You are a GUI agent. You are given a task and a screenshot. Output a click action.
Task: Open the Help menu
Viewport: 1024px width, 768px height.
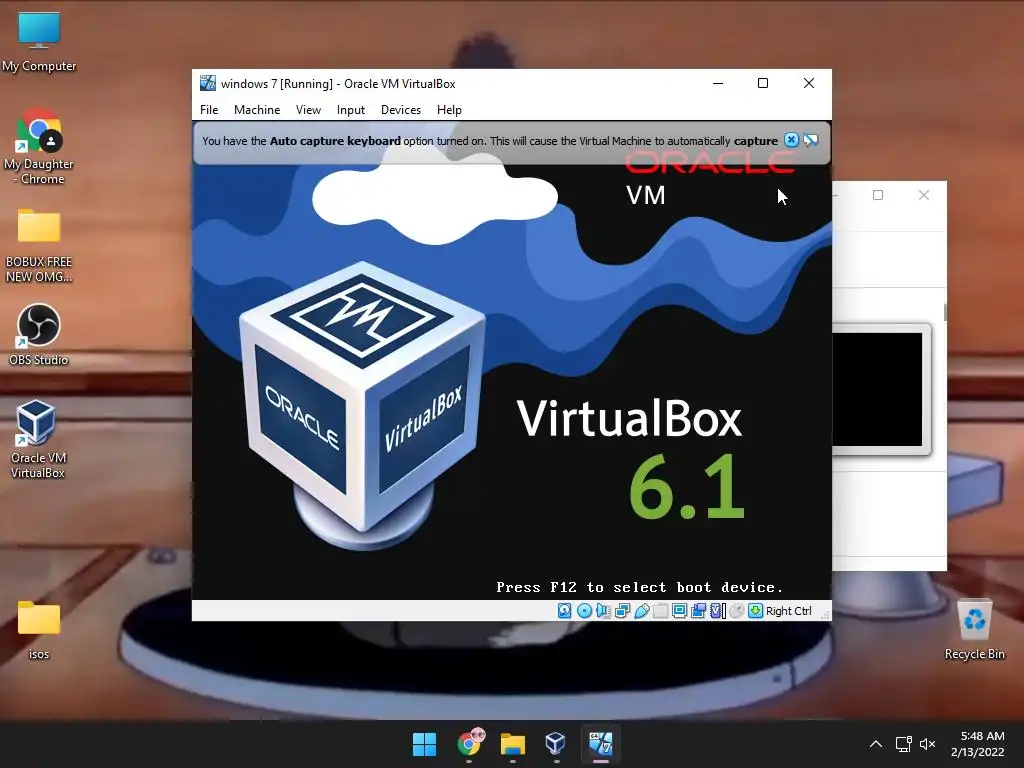449,110
